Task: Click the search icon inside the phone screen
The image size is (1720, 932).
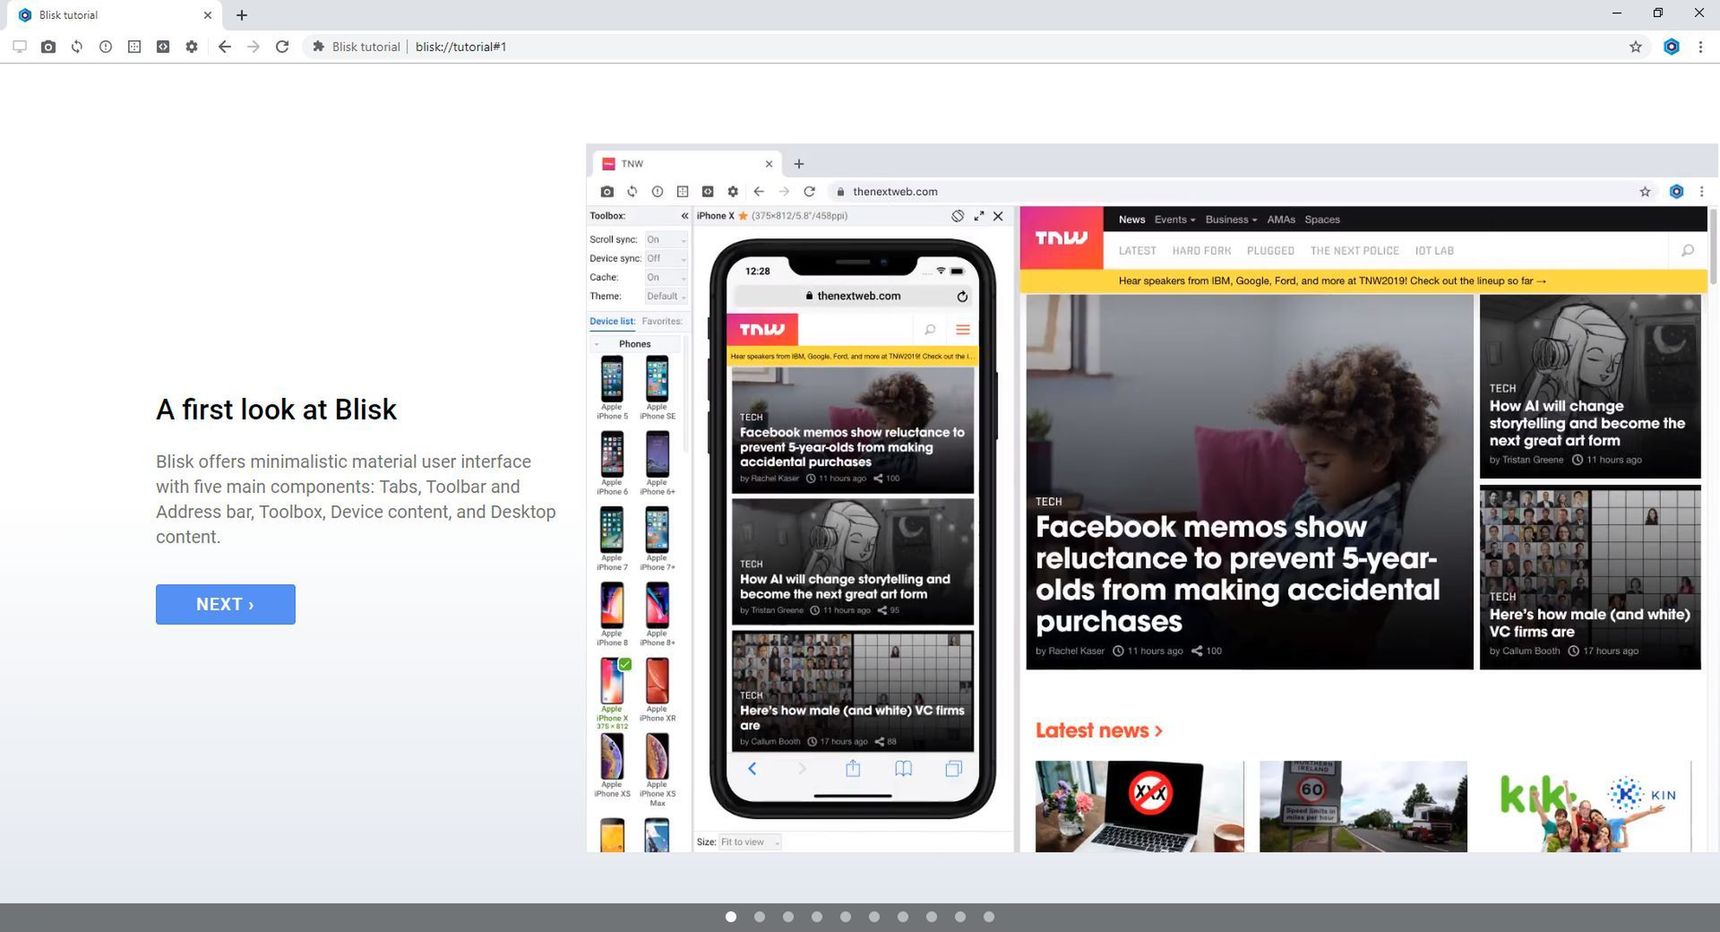Action: pos(930,329)
